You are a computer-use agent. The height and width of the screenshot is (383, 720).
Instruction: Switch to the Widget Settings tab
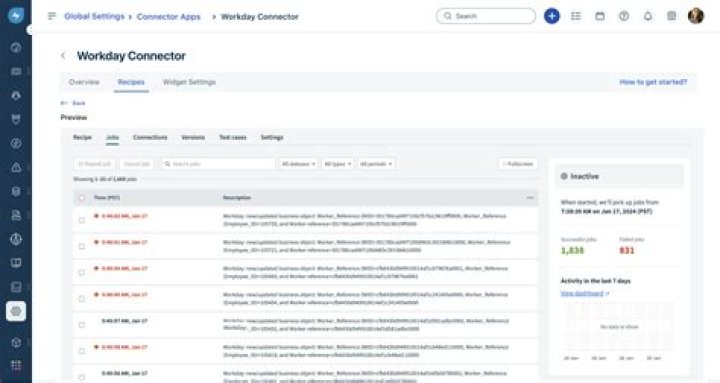pos(189,82)
